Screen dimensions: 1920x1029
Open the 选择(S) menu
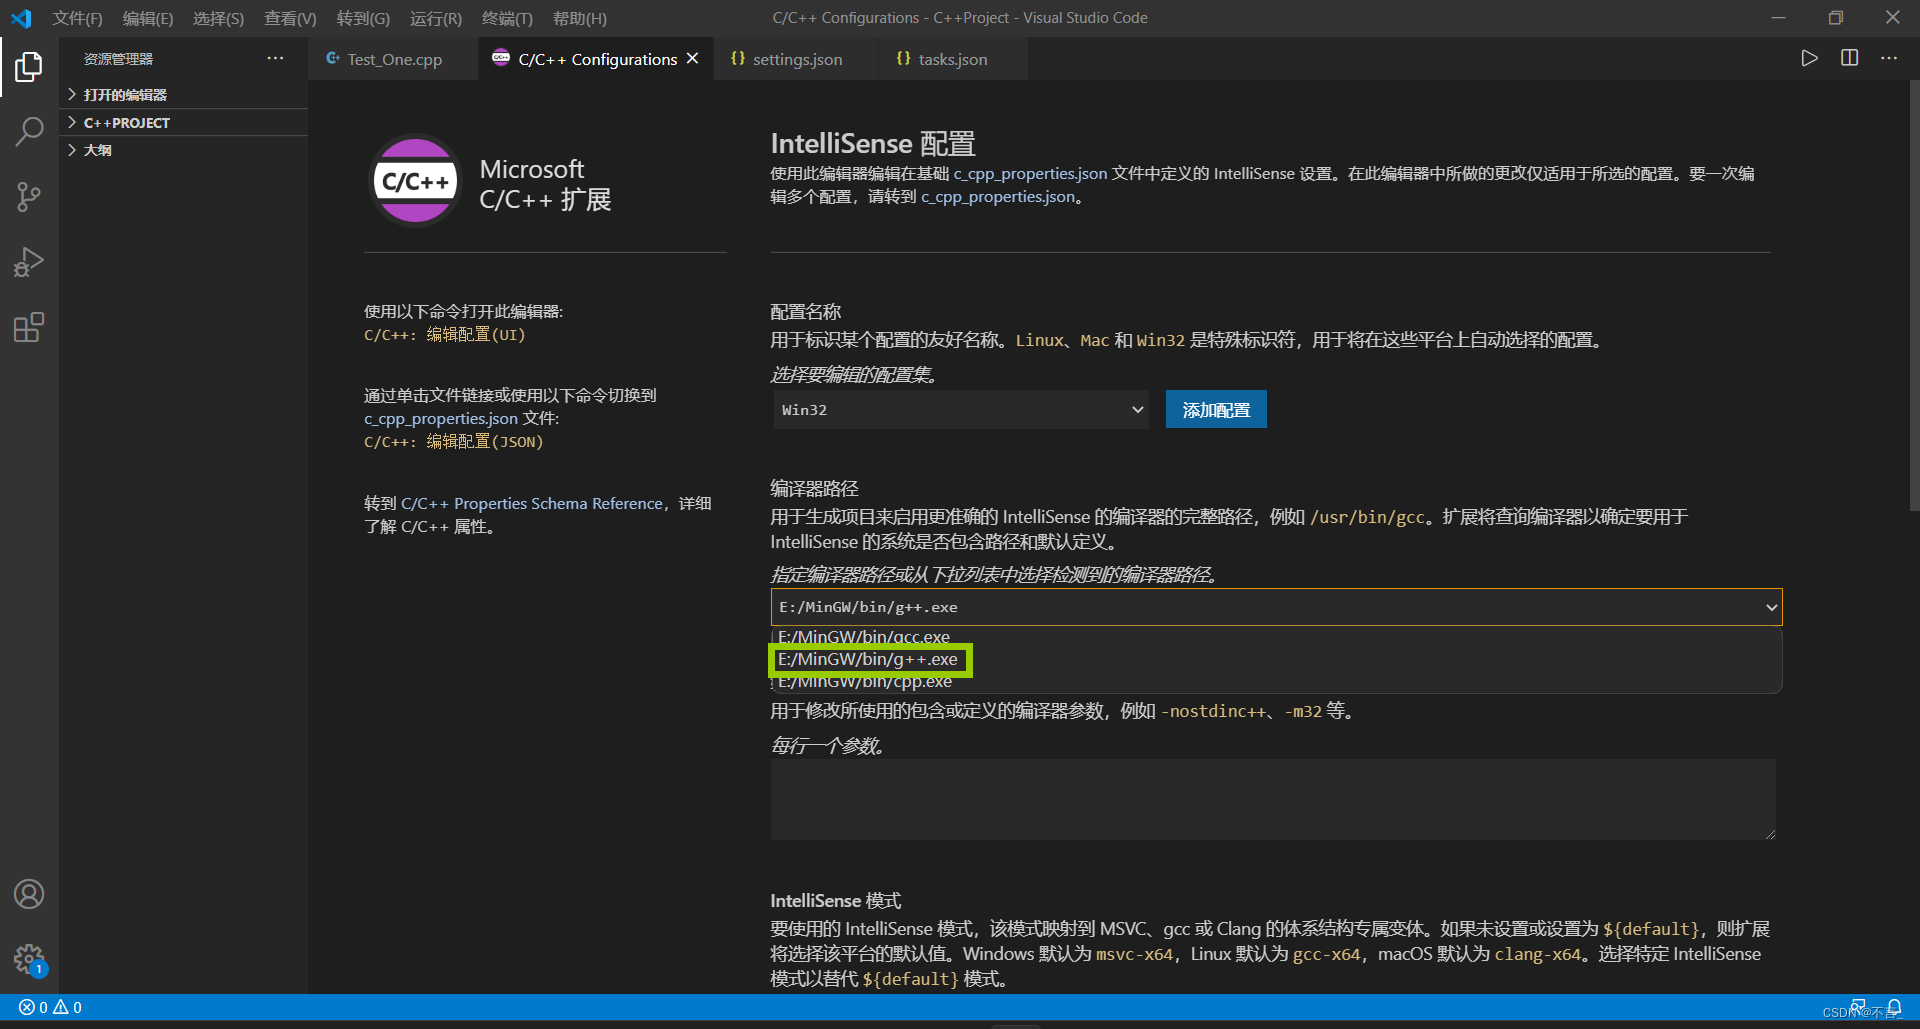point(218,18)
